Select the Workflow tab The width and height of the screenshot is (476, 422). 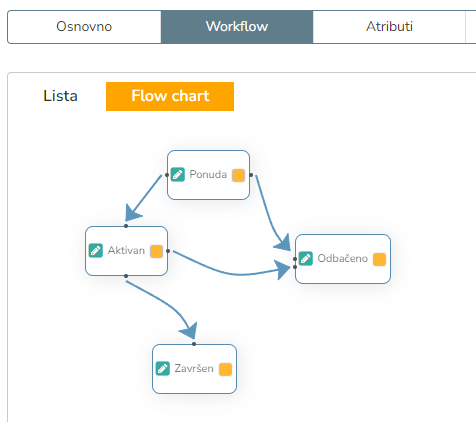click(237, 27)
